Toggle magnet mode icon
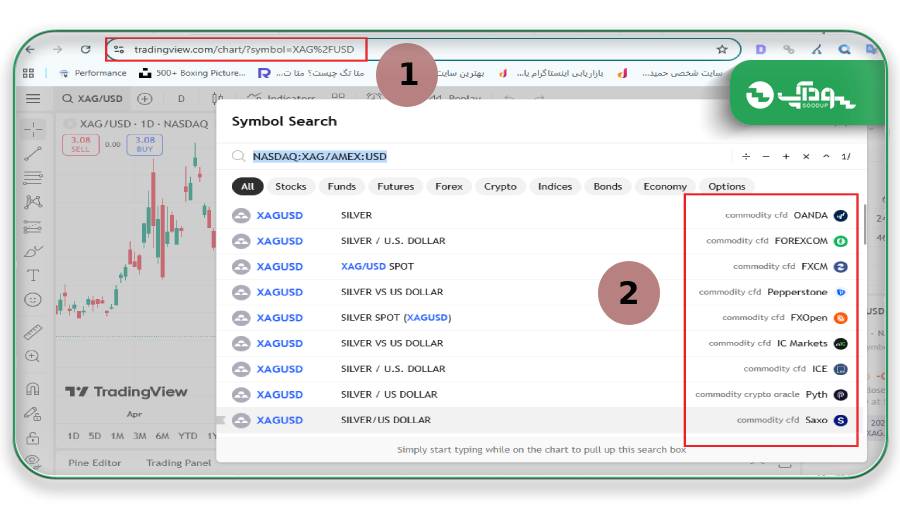Viewport: 900px width, 508px height. coord(33,389)
